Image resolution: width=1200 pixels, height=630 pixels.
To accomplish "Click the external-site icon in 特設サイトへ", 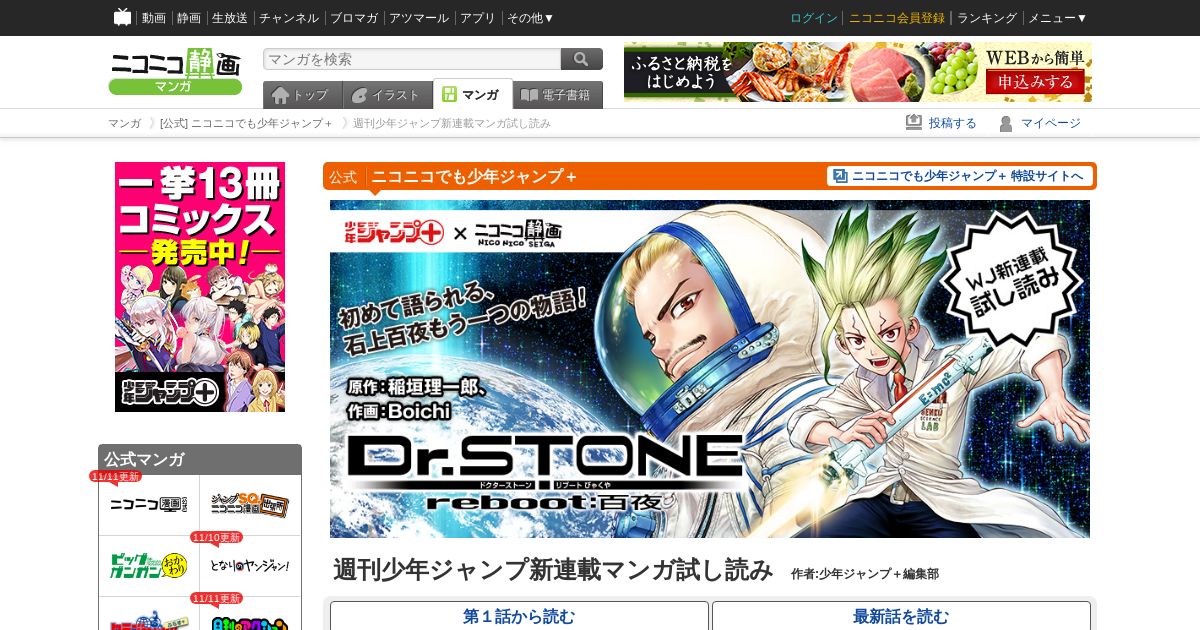I will coord(840,176).
